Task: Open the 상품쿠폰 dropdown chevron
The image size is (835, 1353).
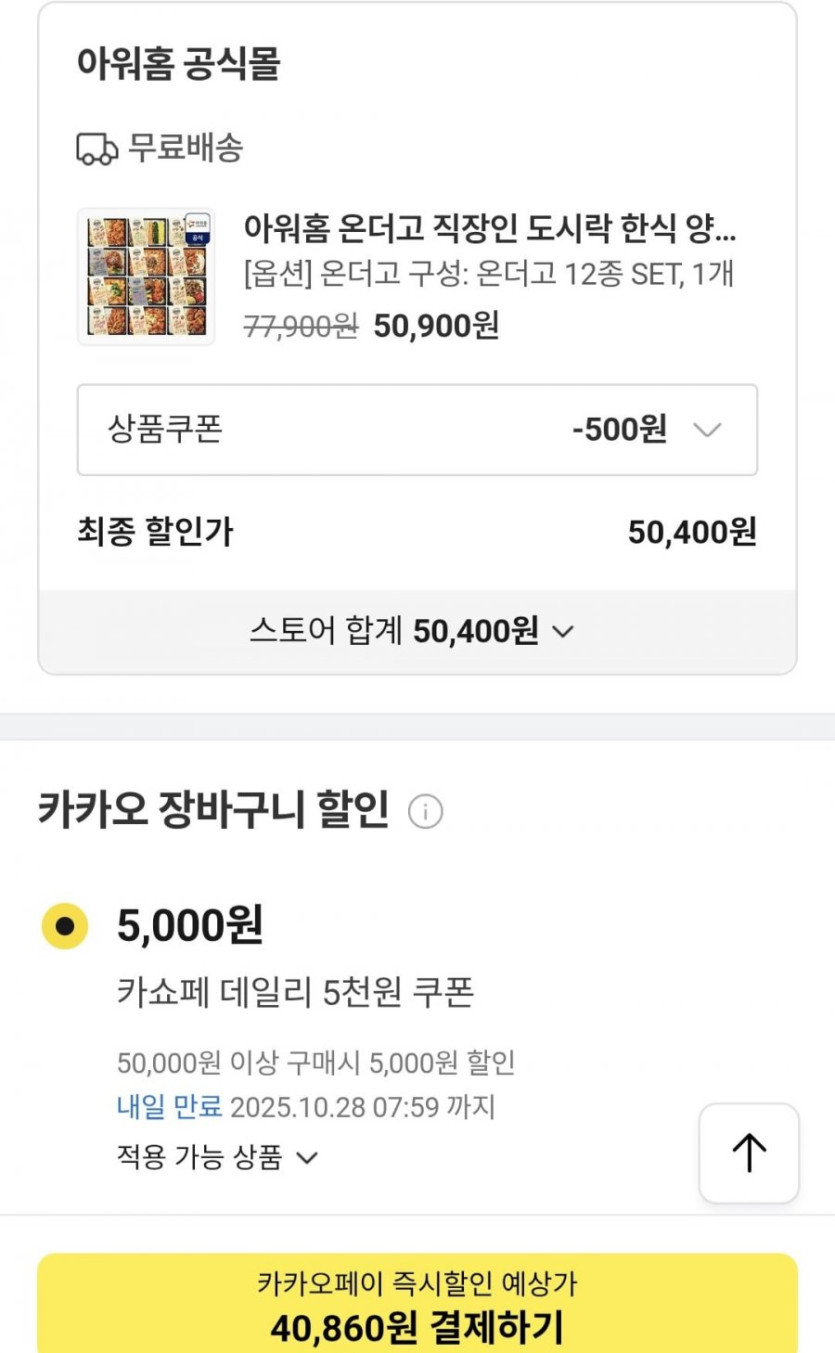Action: point(707,430)
